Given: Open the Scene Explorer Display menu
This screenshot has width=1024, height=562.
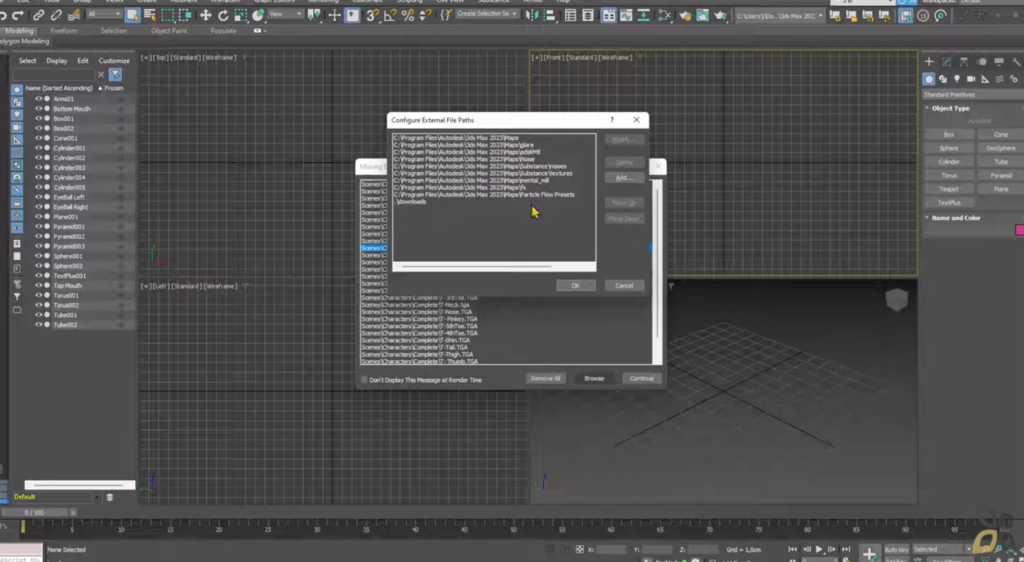Looking at the screenshot, I should (57, 61).
